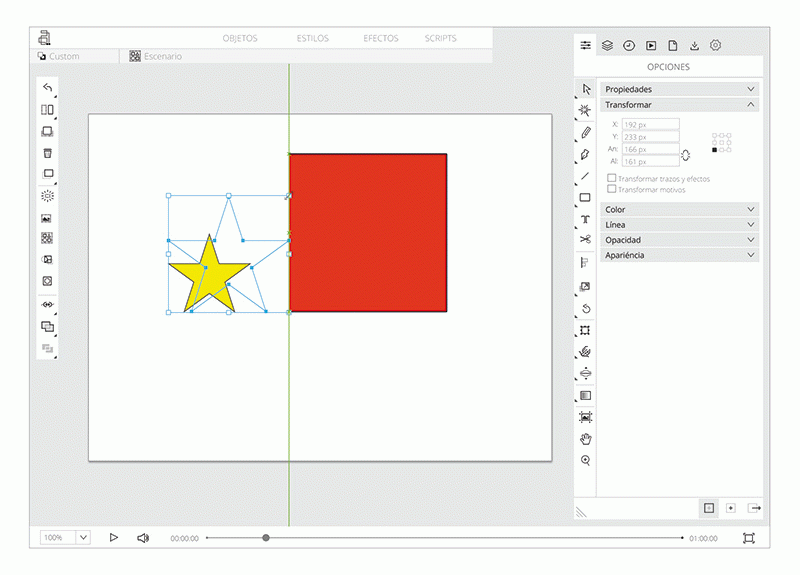
Task: Click the trash delete icon
Action: point(47,152)
